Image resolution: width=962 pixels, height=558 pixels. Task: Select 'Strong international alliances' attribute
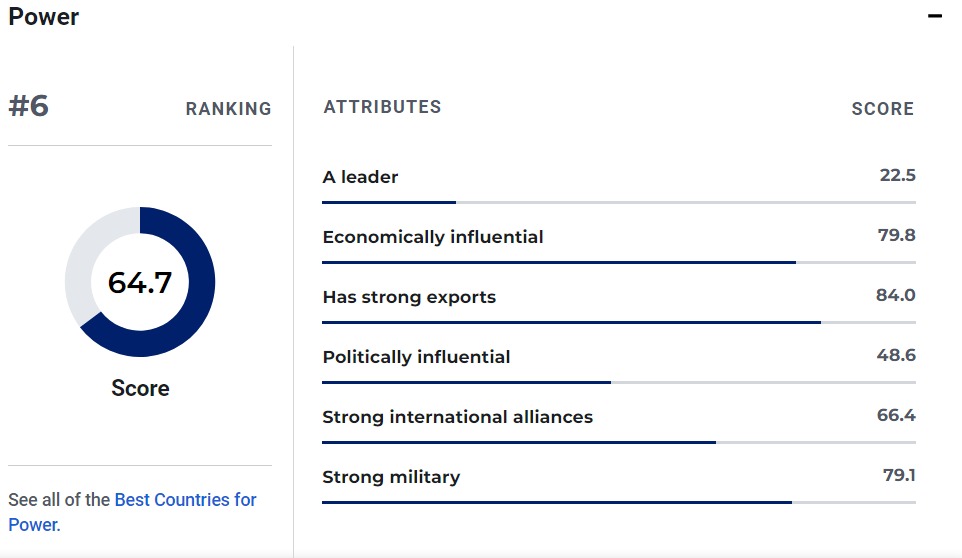[x=457, y=417]
